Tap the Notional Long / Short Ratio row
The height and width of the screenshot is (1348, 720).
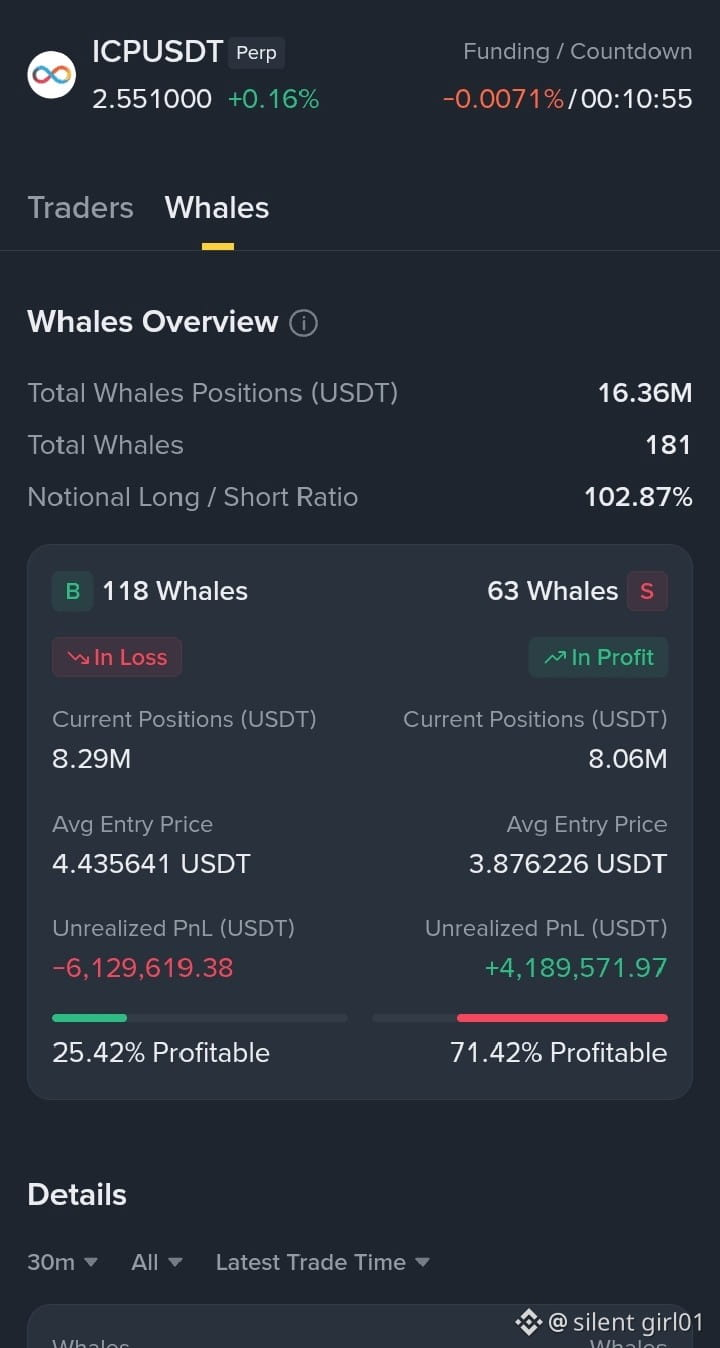360,497
